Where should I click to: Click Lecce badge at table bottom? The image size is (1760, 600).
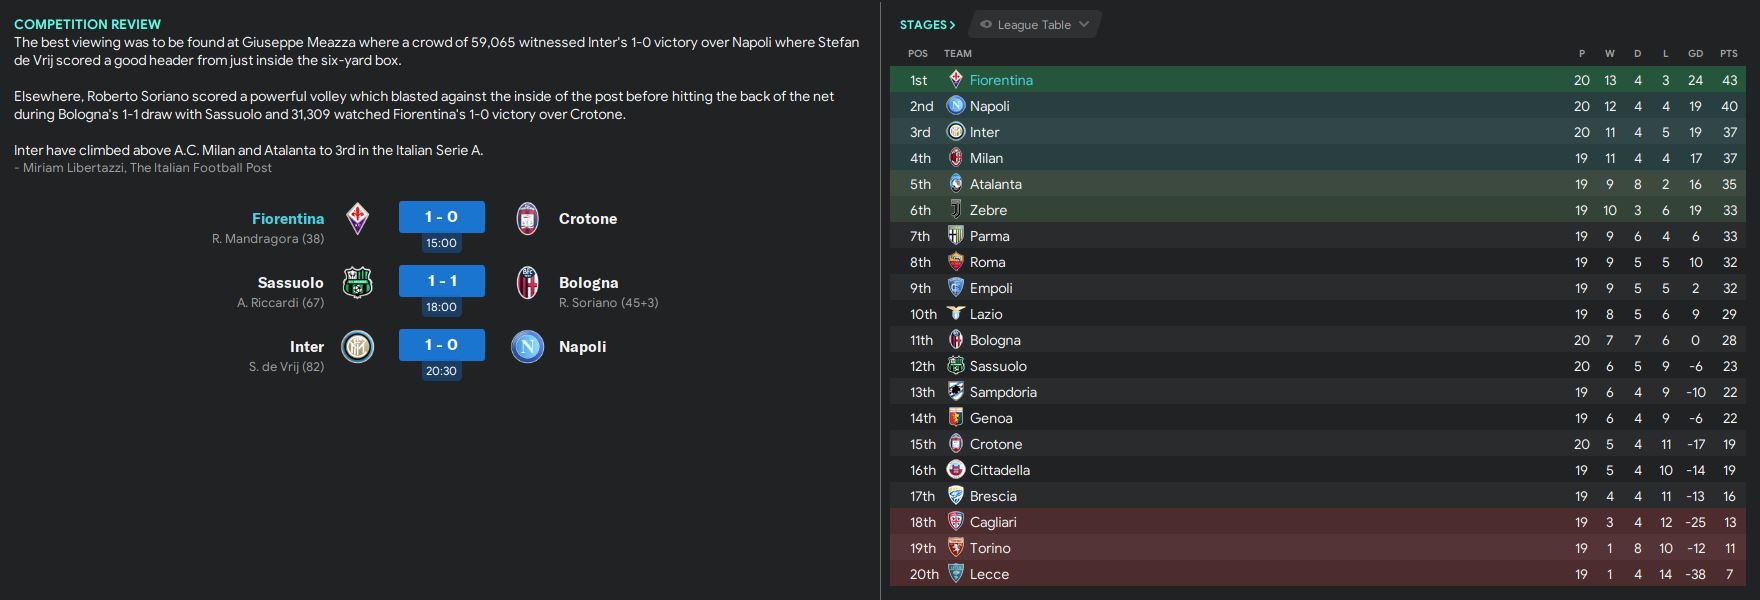pos(956,574)
